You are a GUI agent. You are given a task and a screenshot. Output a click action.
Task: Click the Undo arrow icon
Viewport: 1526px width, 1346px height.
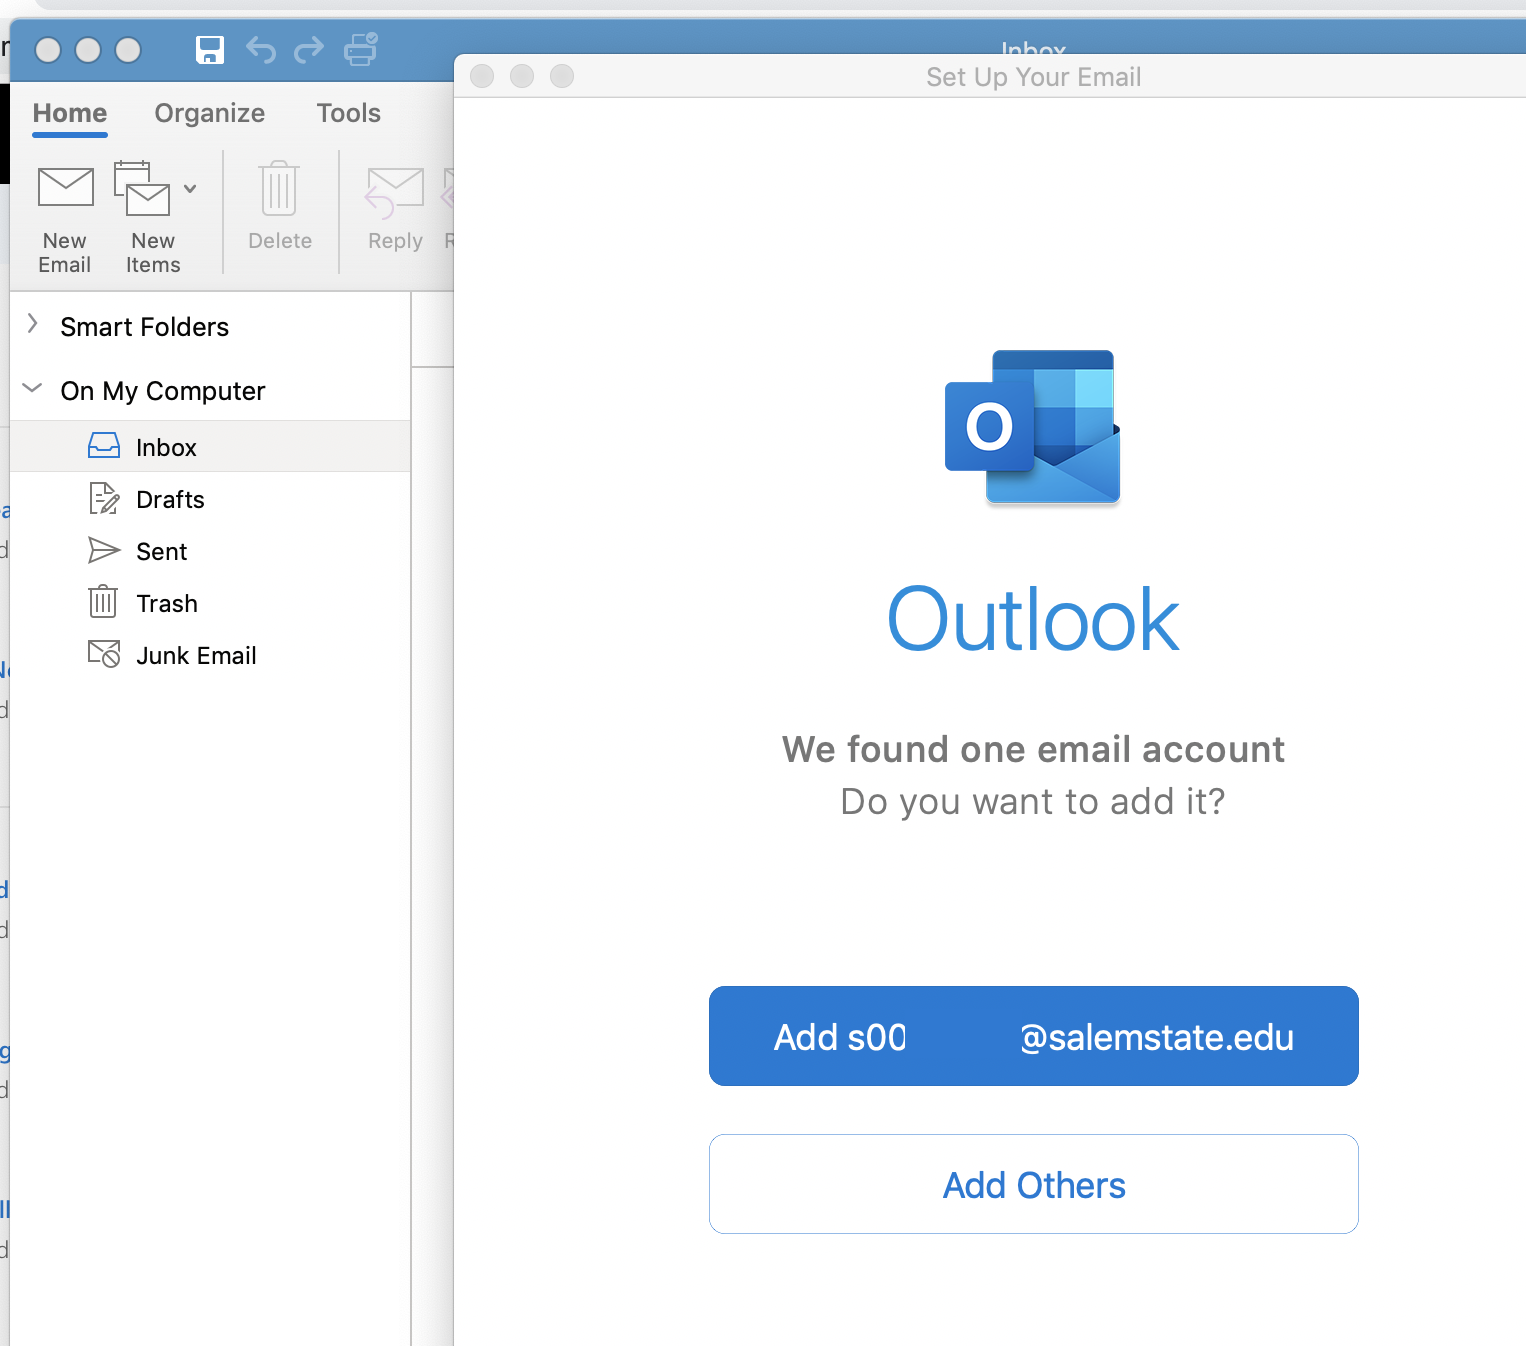tap(261, 49)
